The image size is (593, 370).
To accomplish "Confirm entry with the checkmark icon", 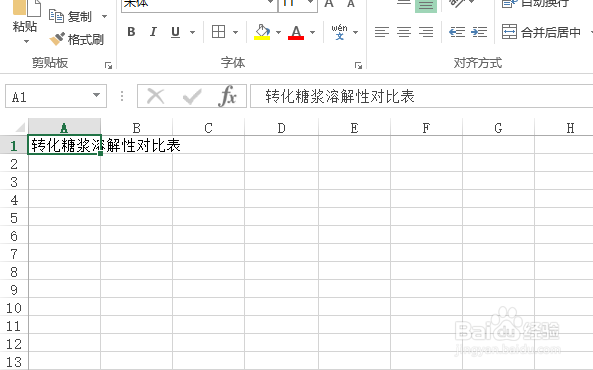I will (192, 96).
